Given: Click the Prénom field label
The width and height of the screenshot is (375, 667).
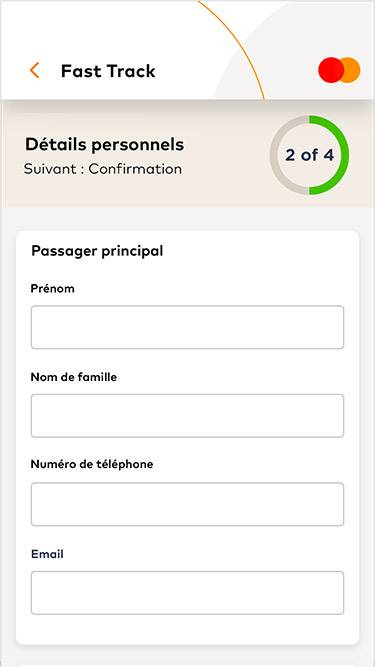Looking at the screenshot, I should point(53,288).
